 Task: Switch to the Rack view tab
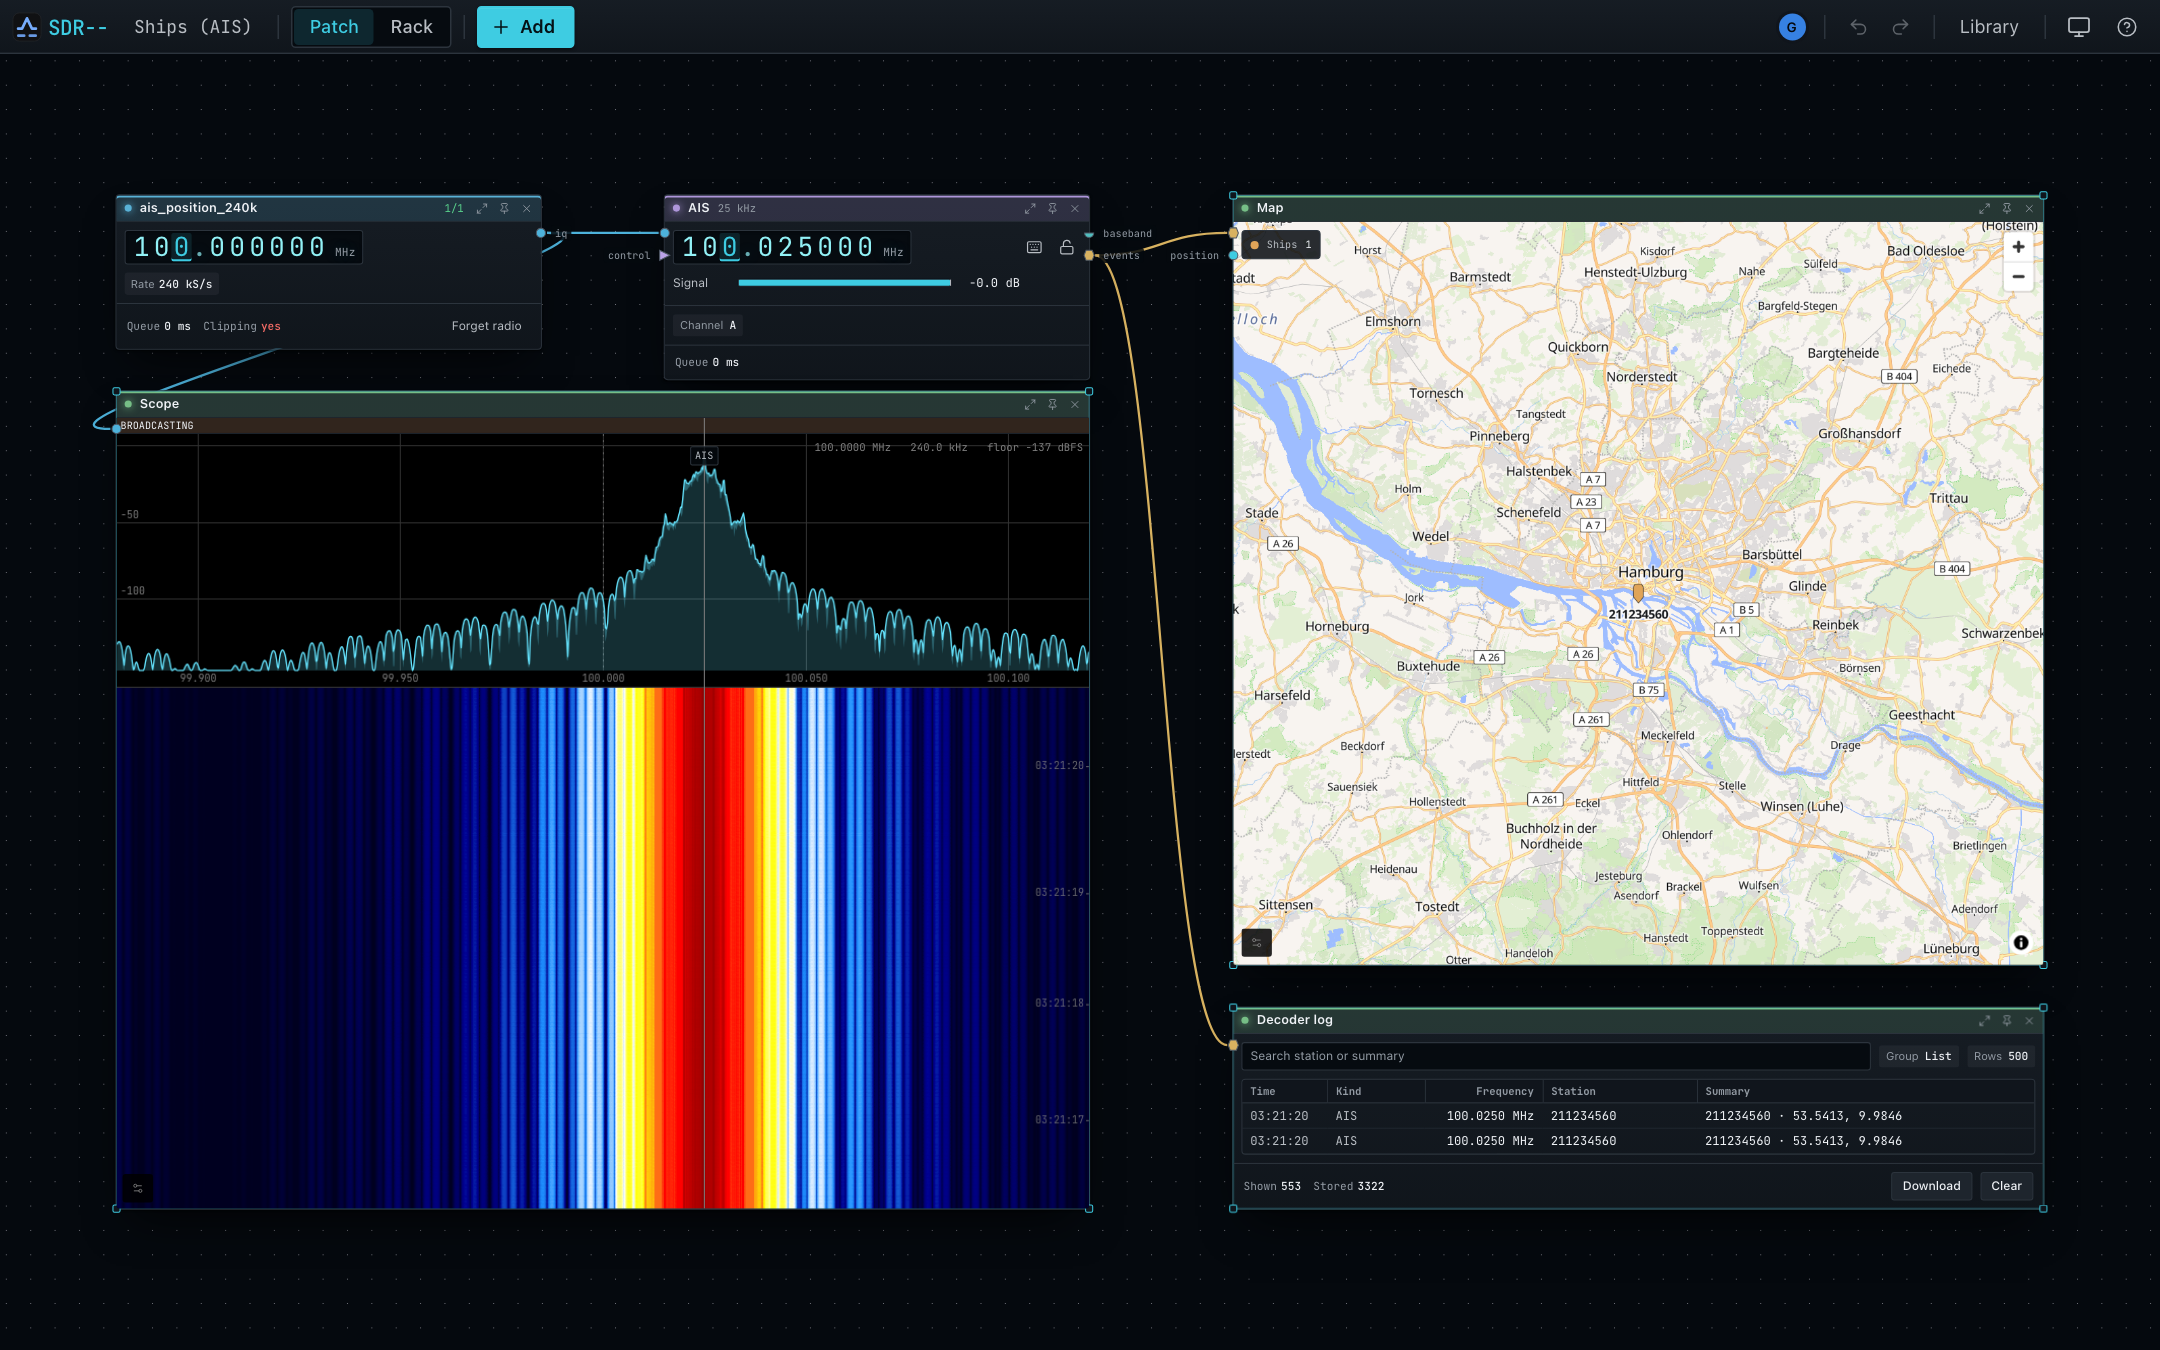(411, 27)
